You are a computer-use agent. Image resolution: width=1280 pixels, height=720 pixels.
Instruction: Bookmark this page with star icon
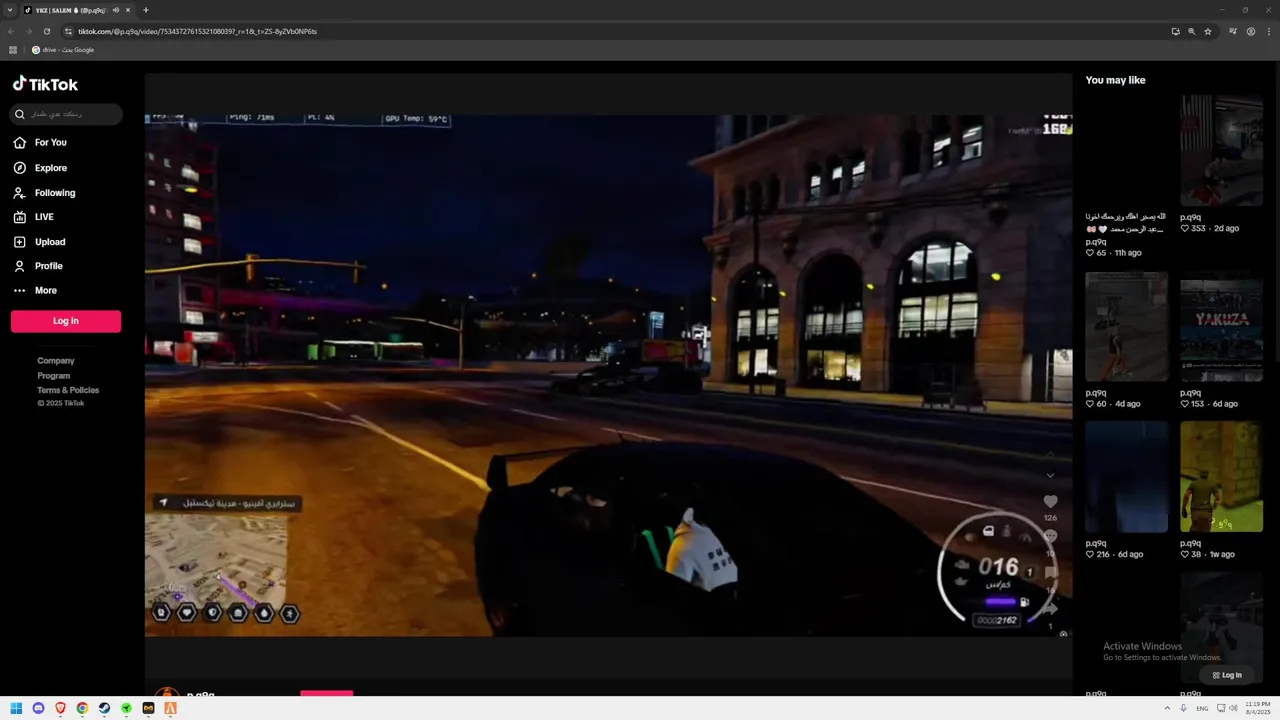(1208, 31)
